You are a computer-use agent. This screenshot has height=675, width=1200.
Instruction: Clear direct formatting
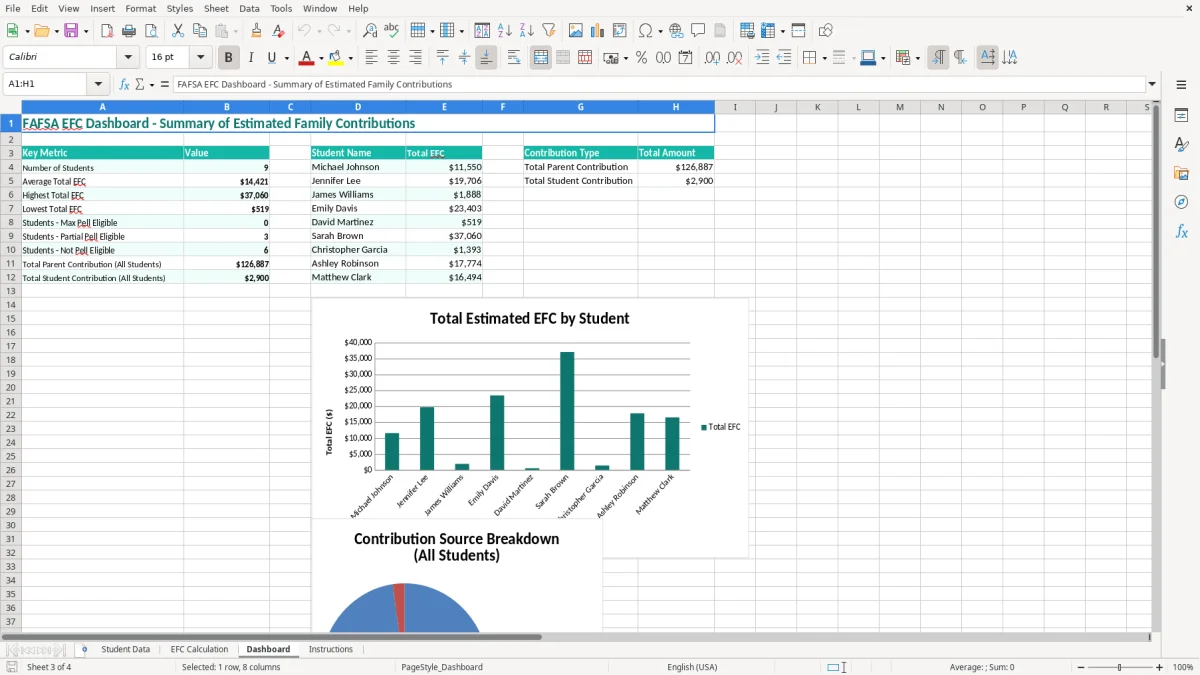pyautogui.click(x=279, y=31)
